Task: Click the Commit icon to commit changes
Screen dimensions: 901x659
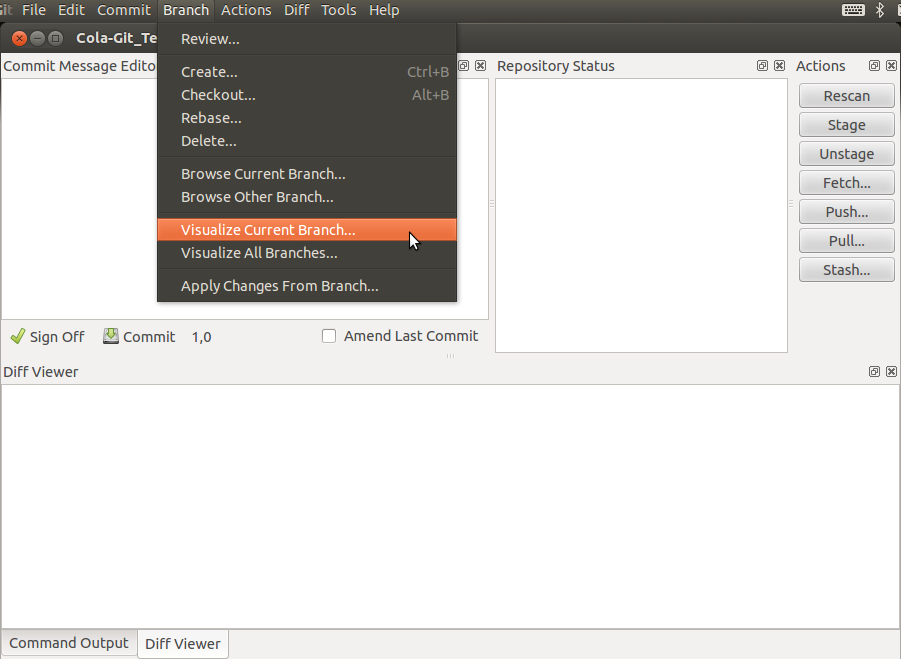Action: (x=110, y=336)
